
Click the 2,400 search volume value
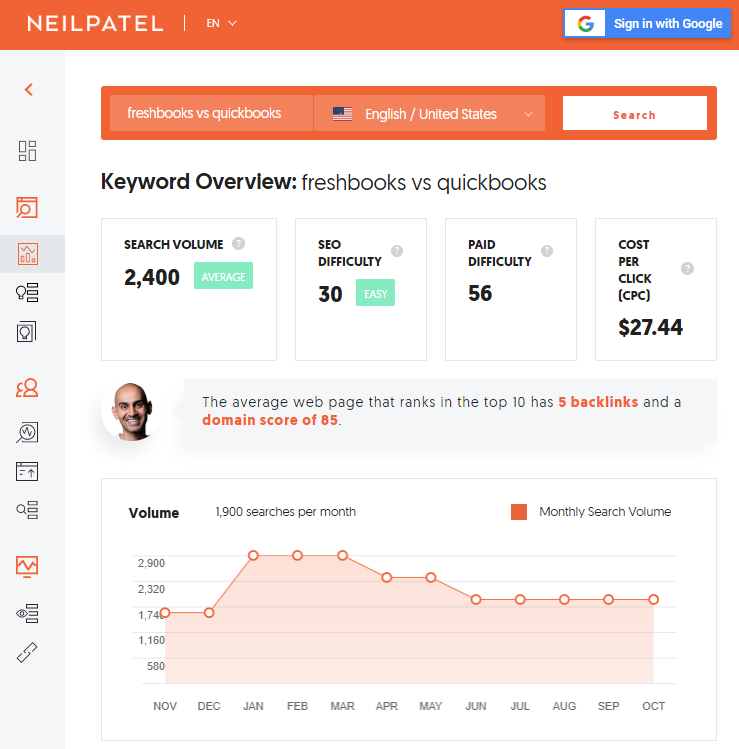pos(152,277)
